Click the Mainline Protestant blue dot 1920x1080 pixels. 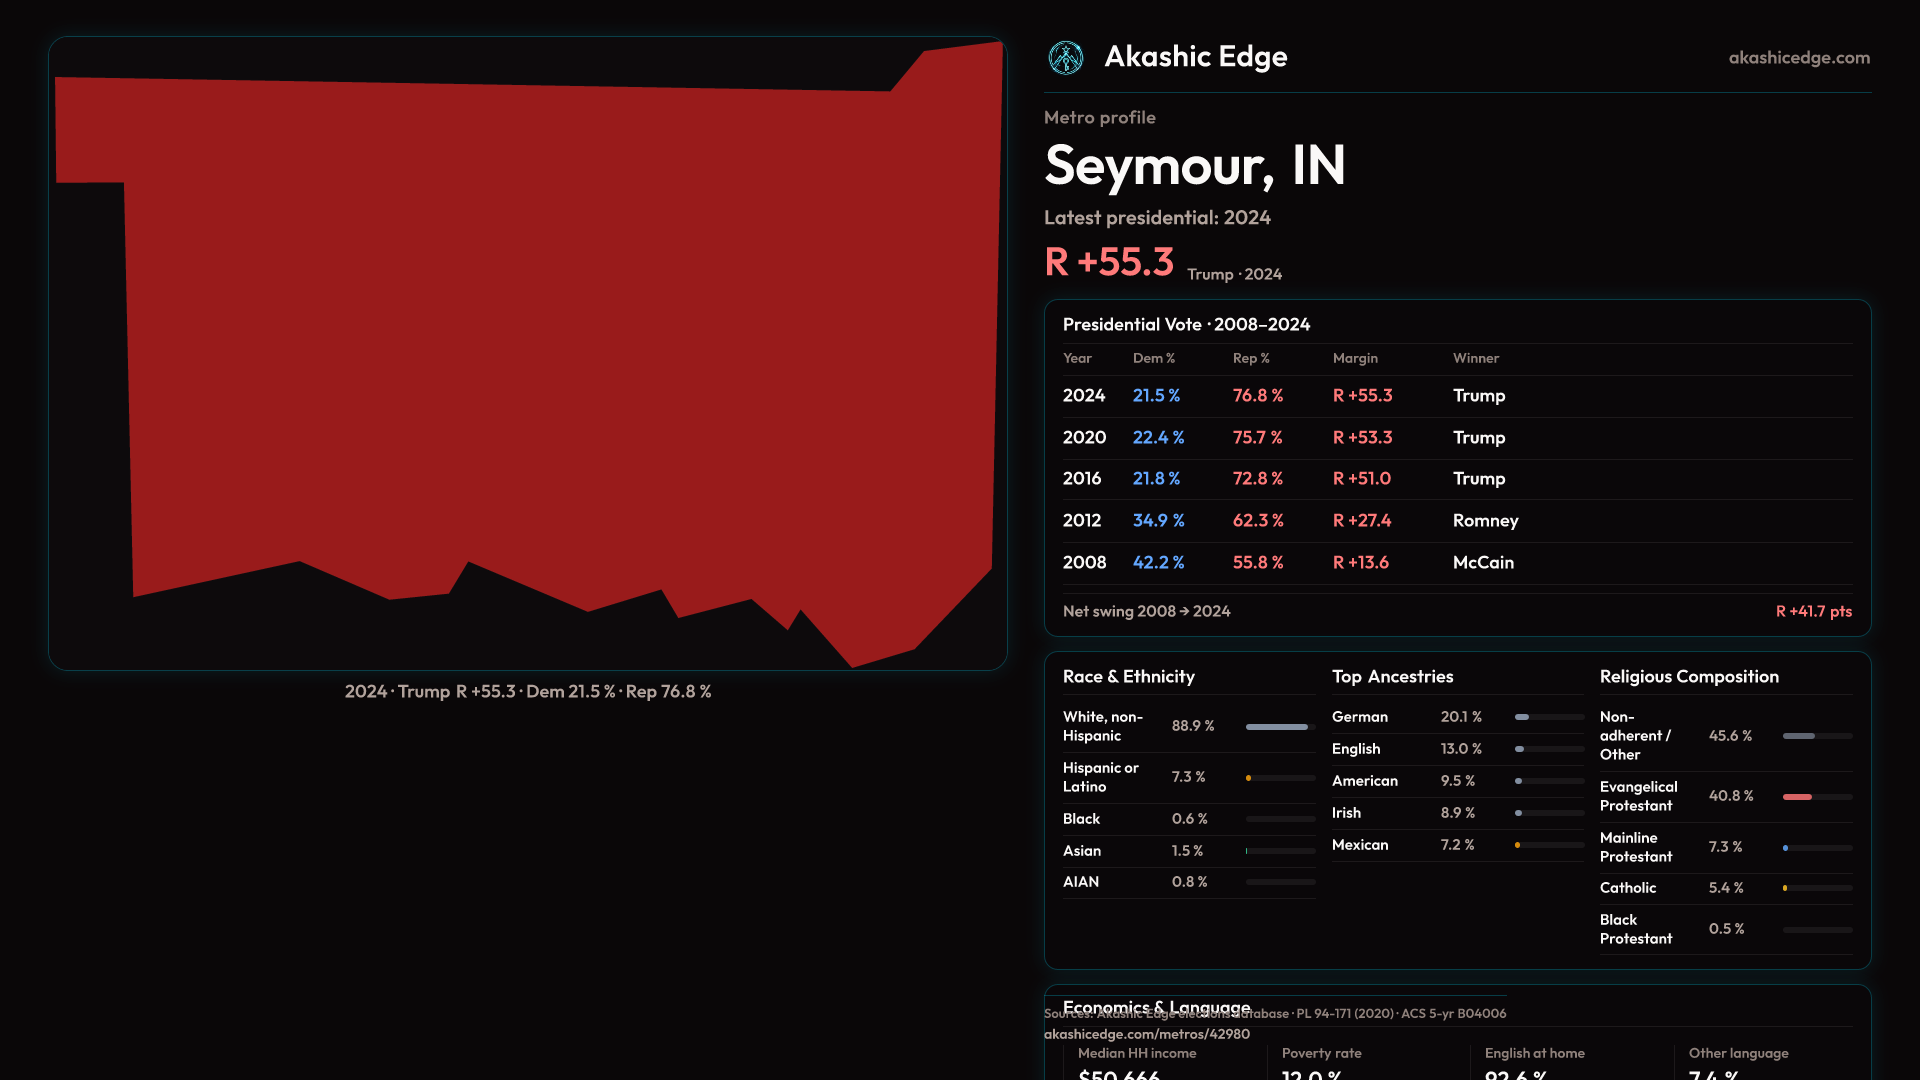1785,848
